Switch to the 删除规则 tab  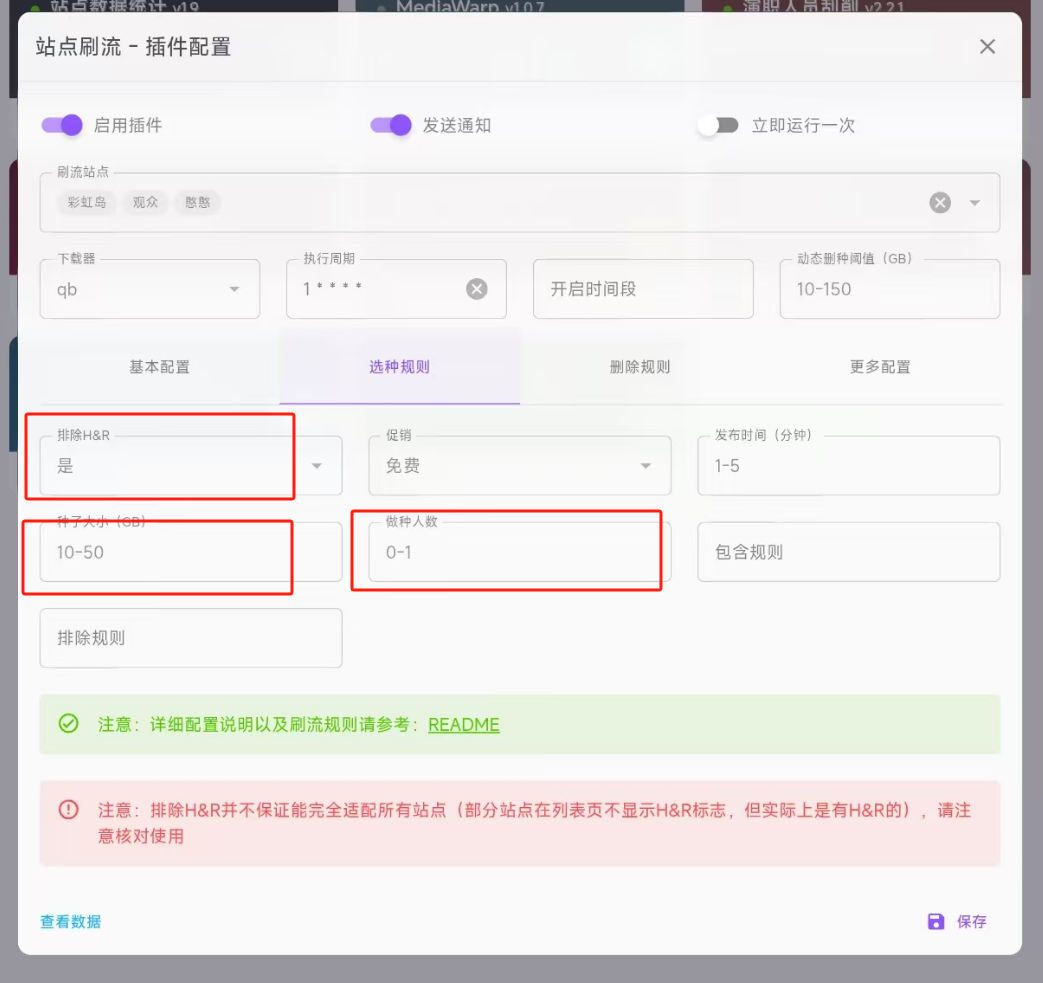[x=640, y=367]
